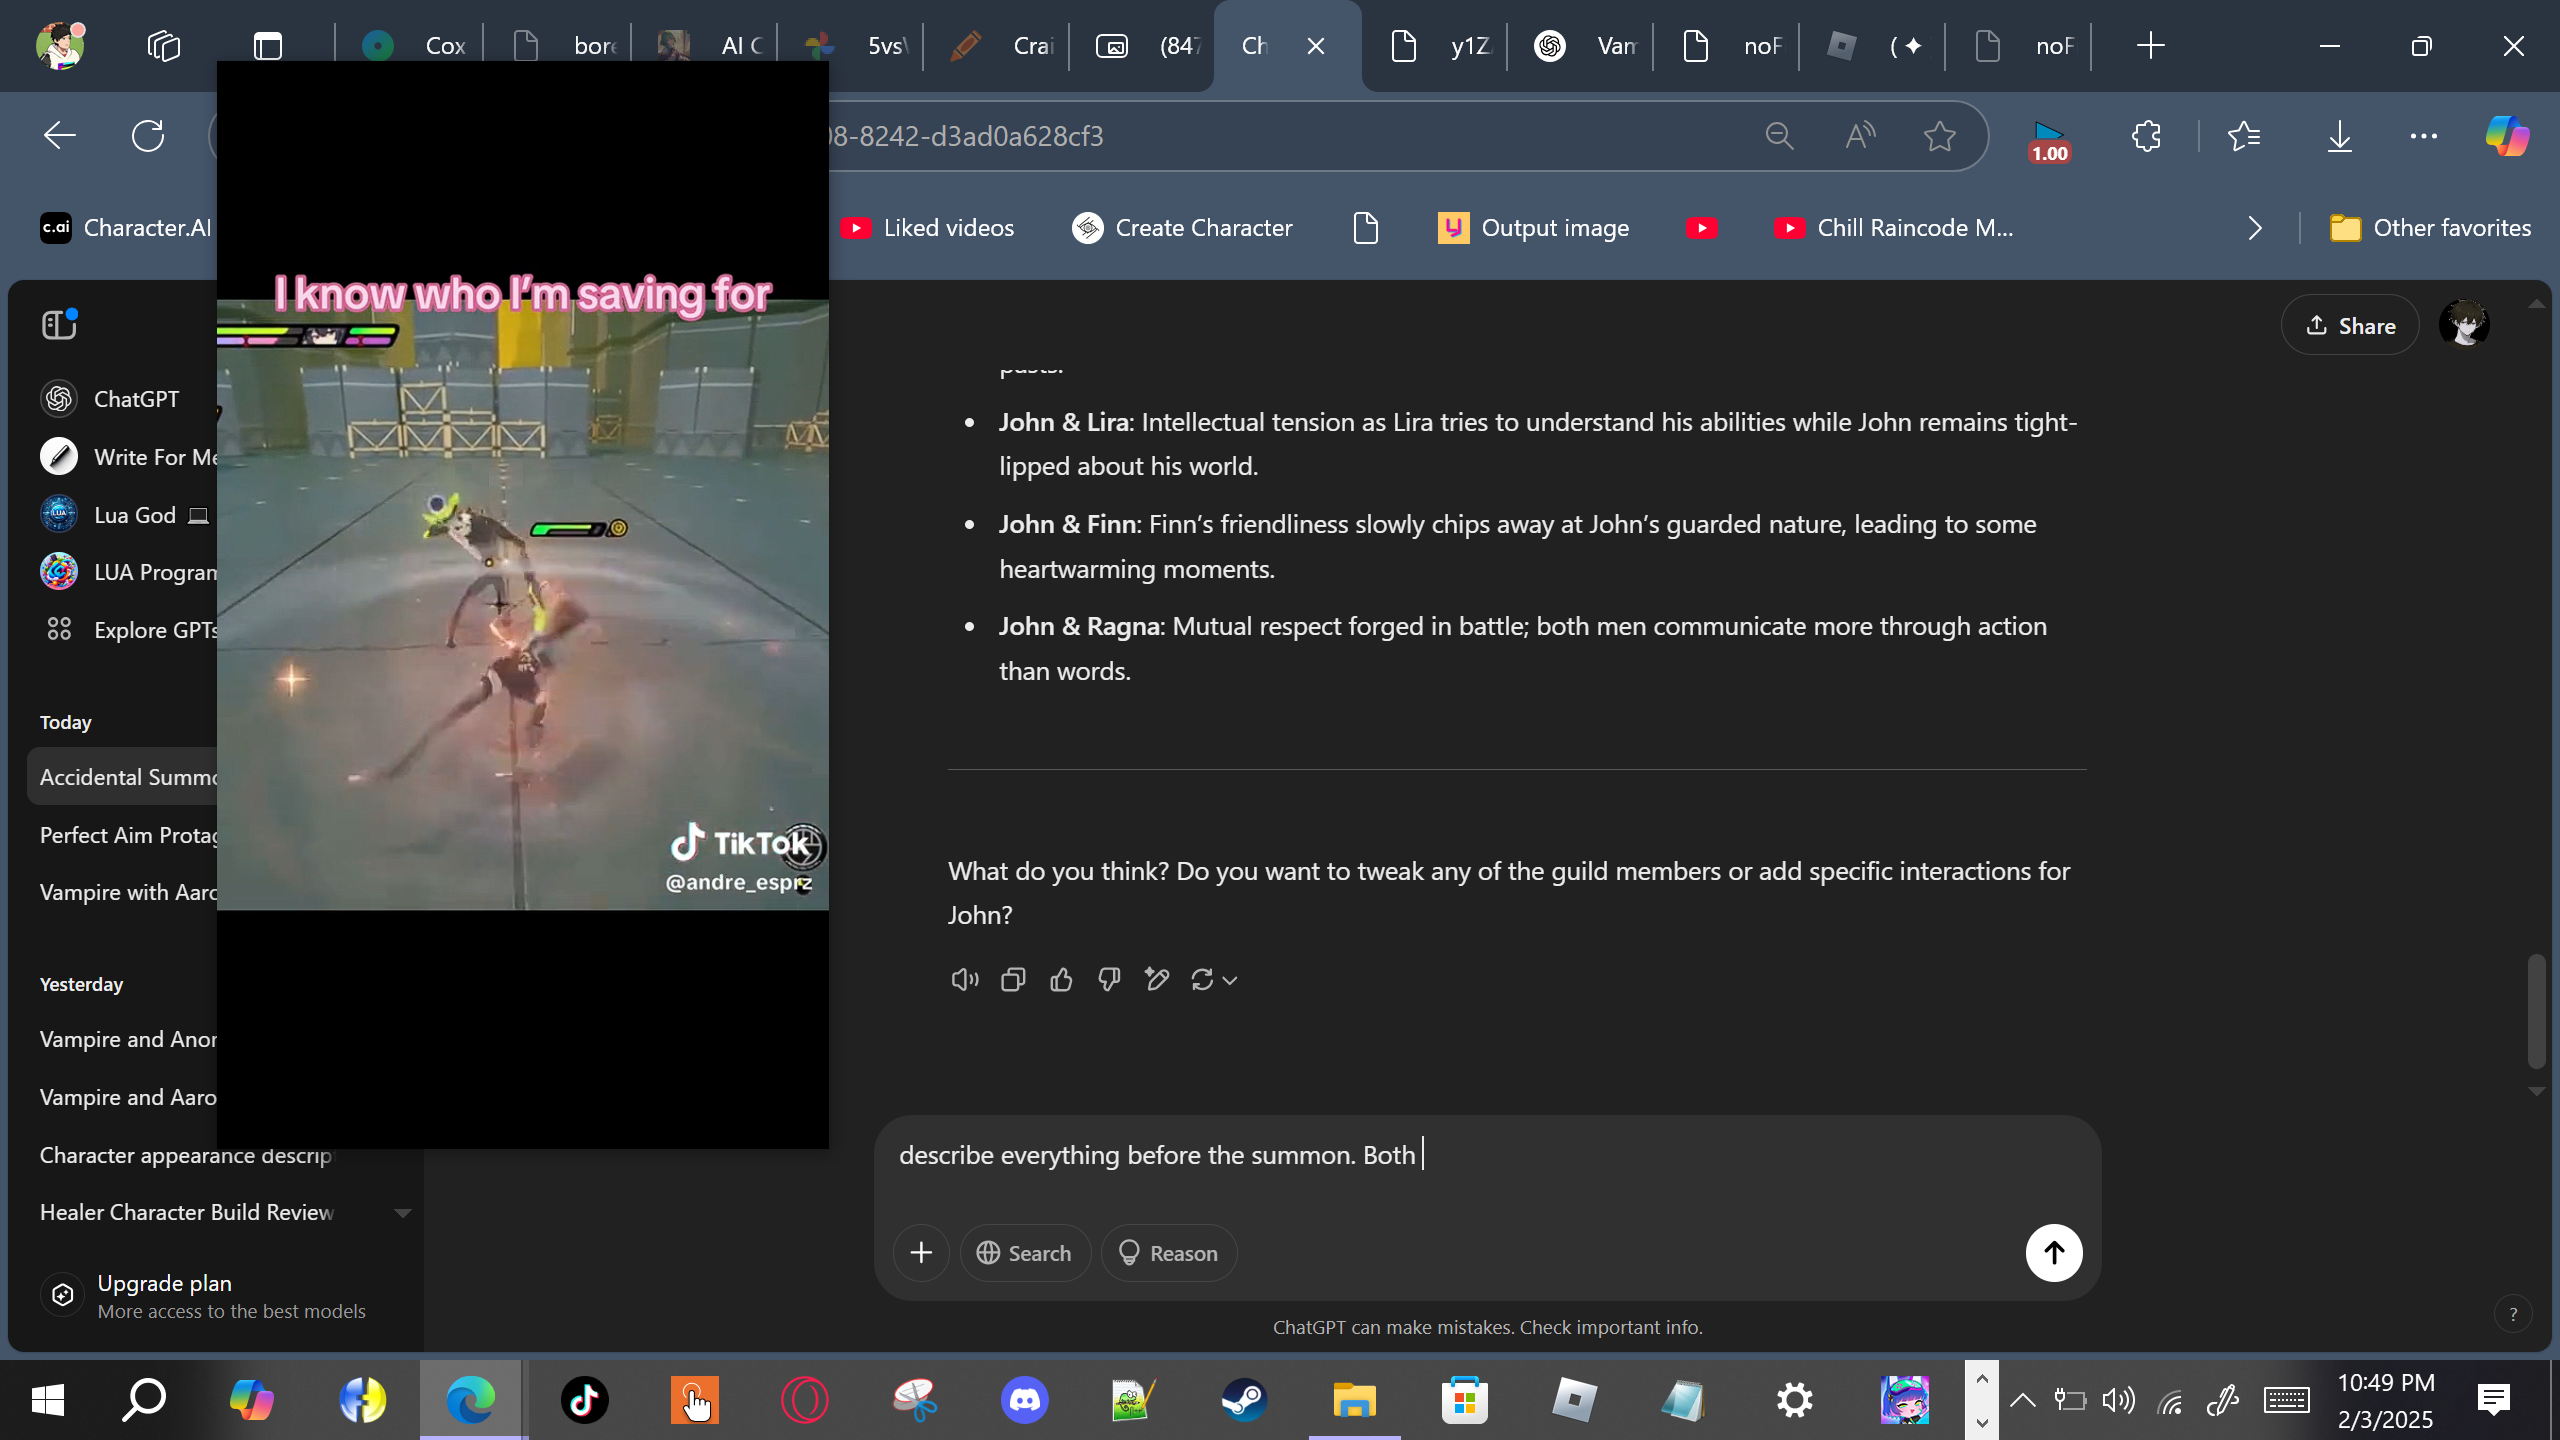Open the volume control in system tray

2118,1400
